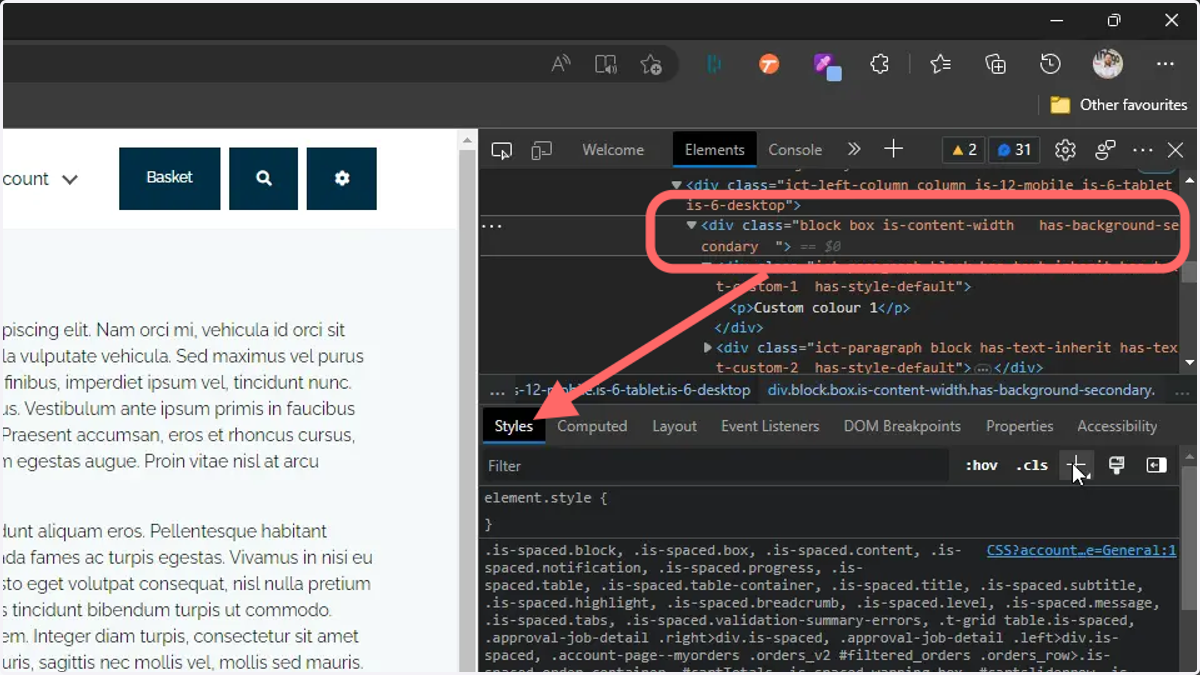Viewport: 1200px width, 675px height.
Task: Add a new DevTools tool with plus
Action: (x=893, y=150)
